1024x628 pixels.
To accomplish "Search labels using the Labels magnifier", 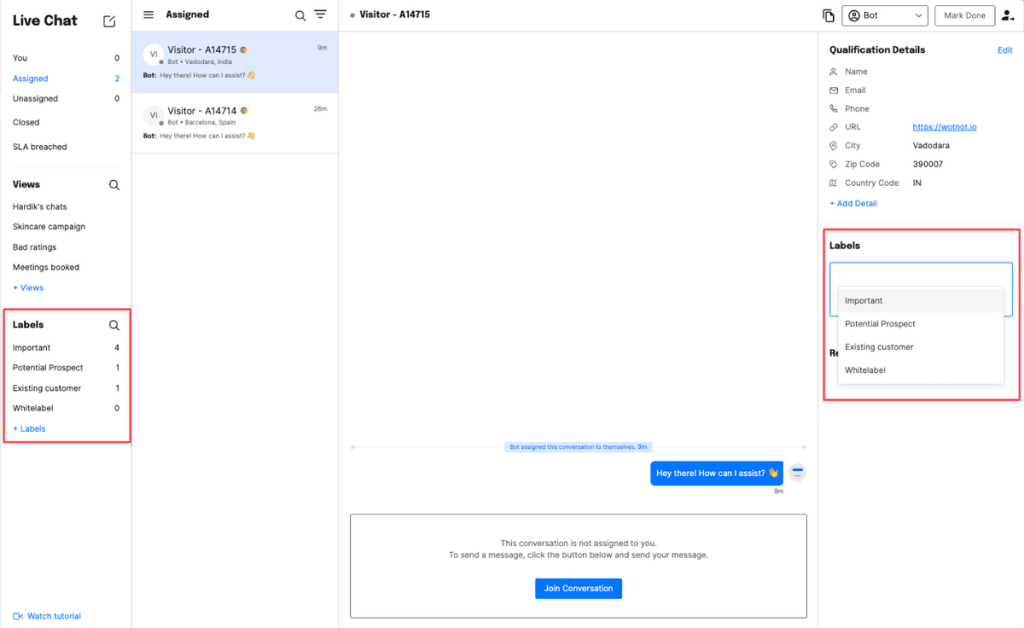I will (x=114, y=325).
